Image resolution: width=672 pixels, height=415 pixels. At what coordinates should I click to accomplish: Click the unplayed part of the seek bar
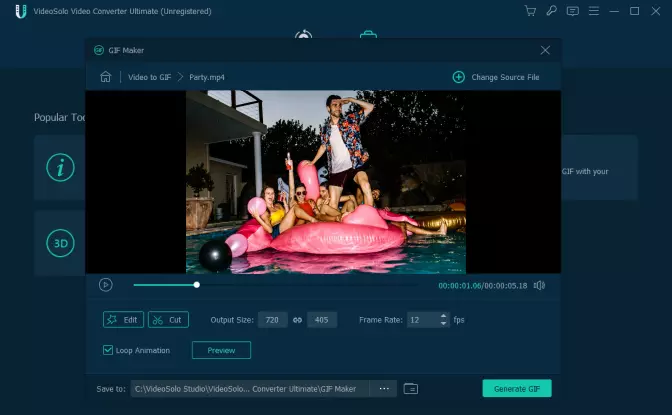[x=309, y=285]
